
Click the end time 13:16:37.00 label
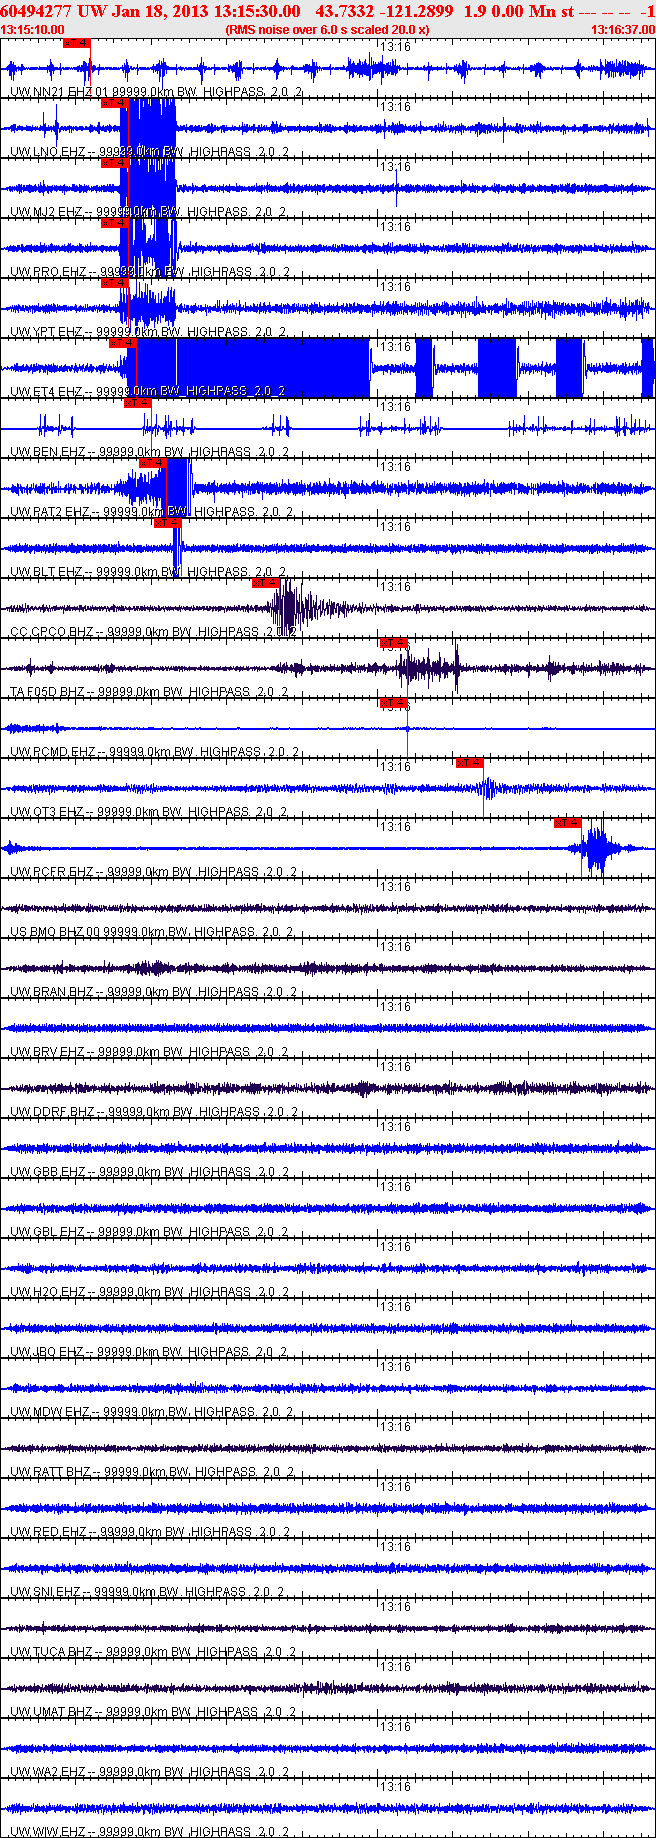click(623, 30)
